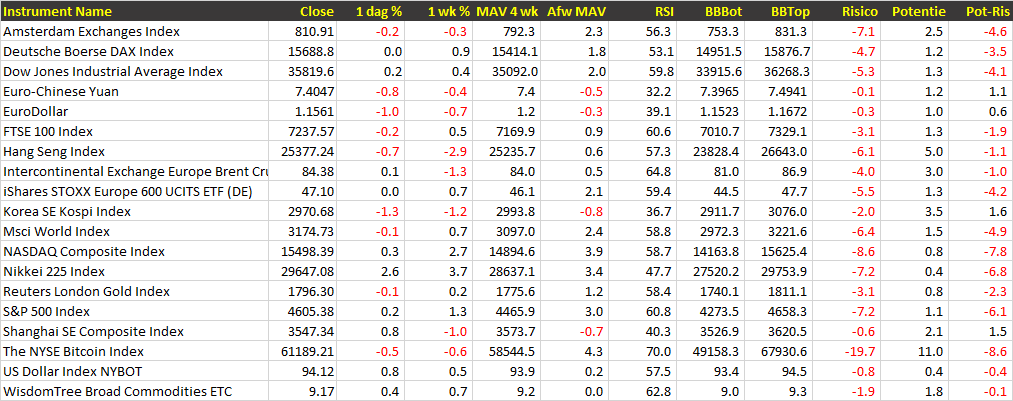The image size is (1013, 401).
Task: Select the Bitcoin Potentie value 11.0
Action: click(x=929, y=352)
